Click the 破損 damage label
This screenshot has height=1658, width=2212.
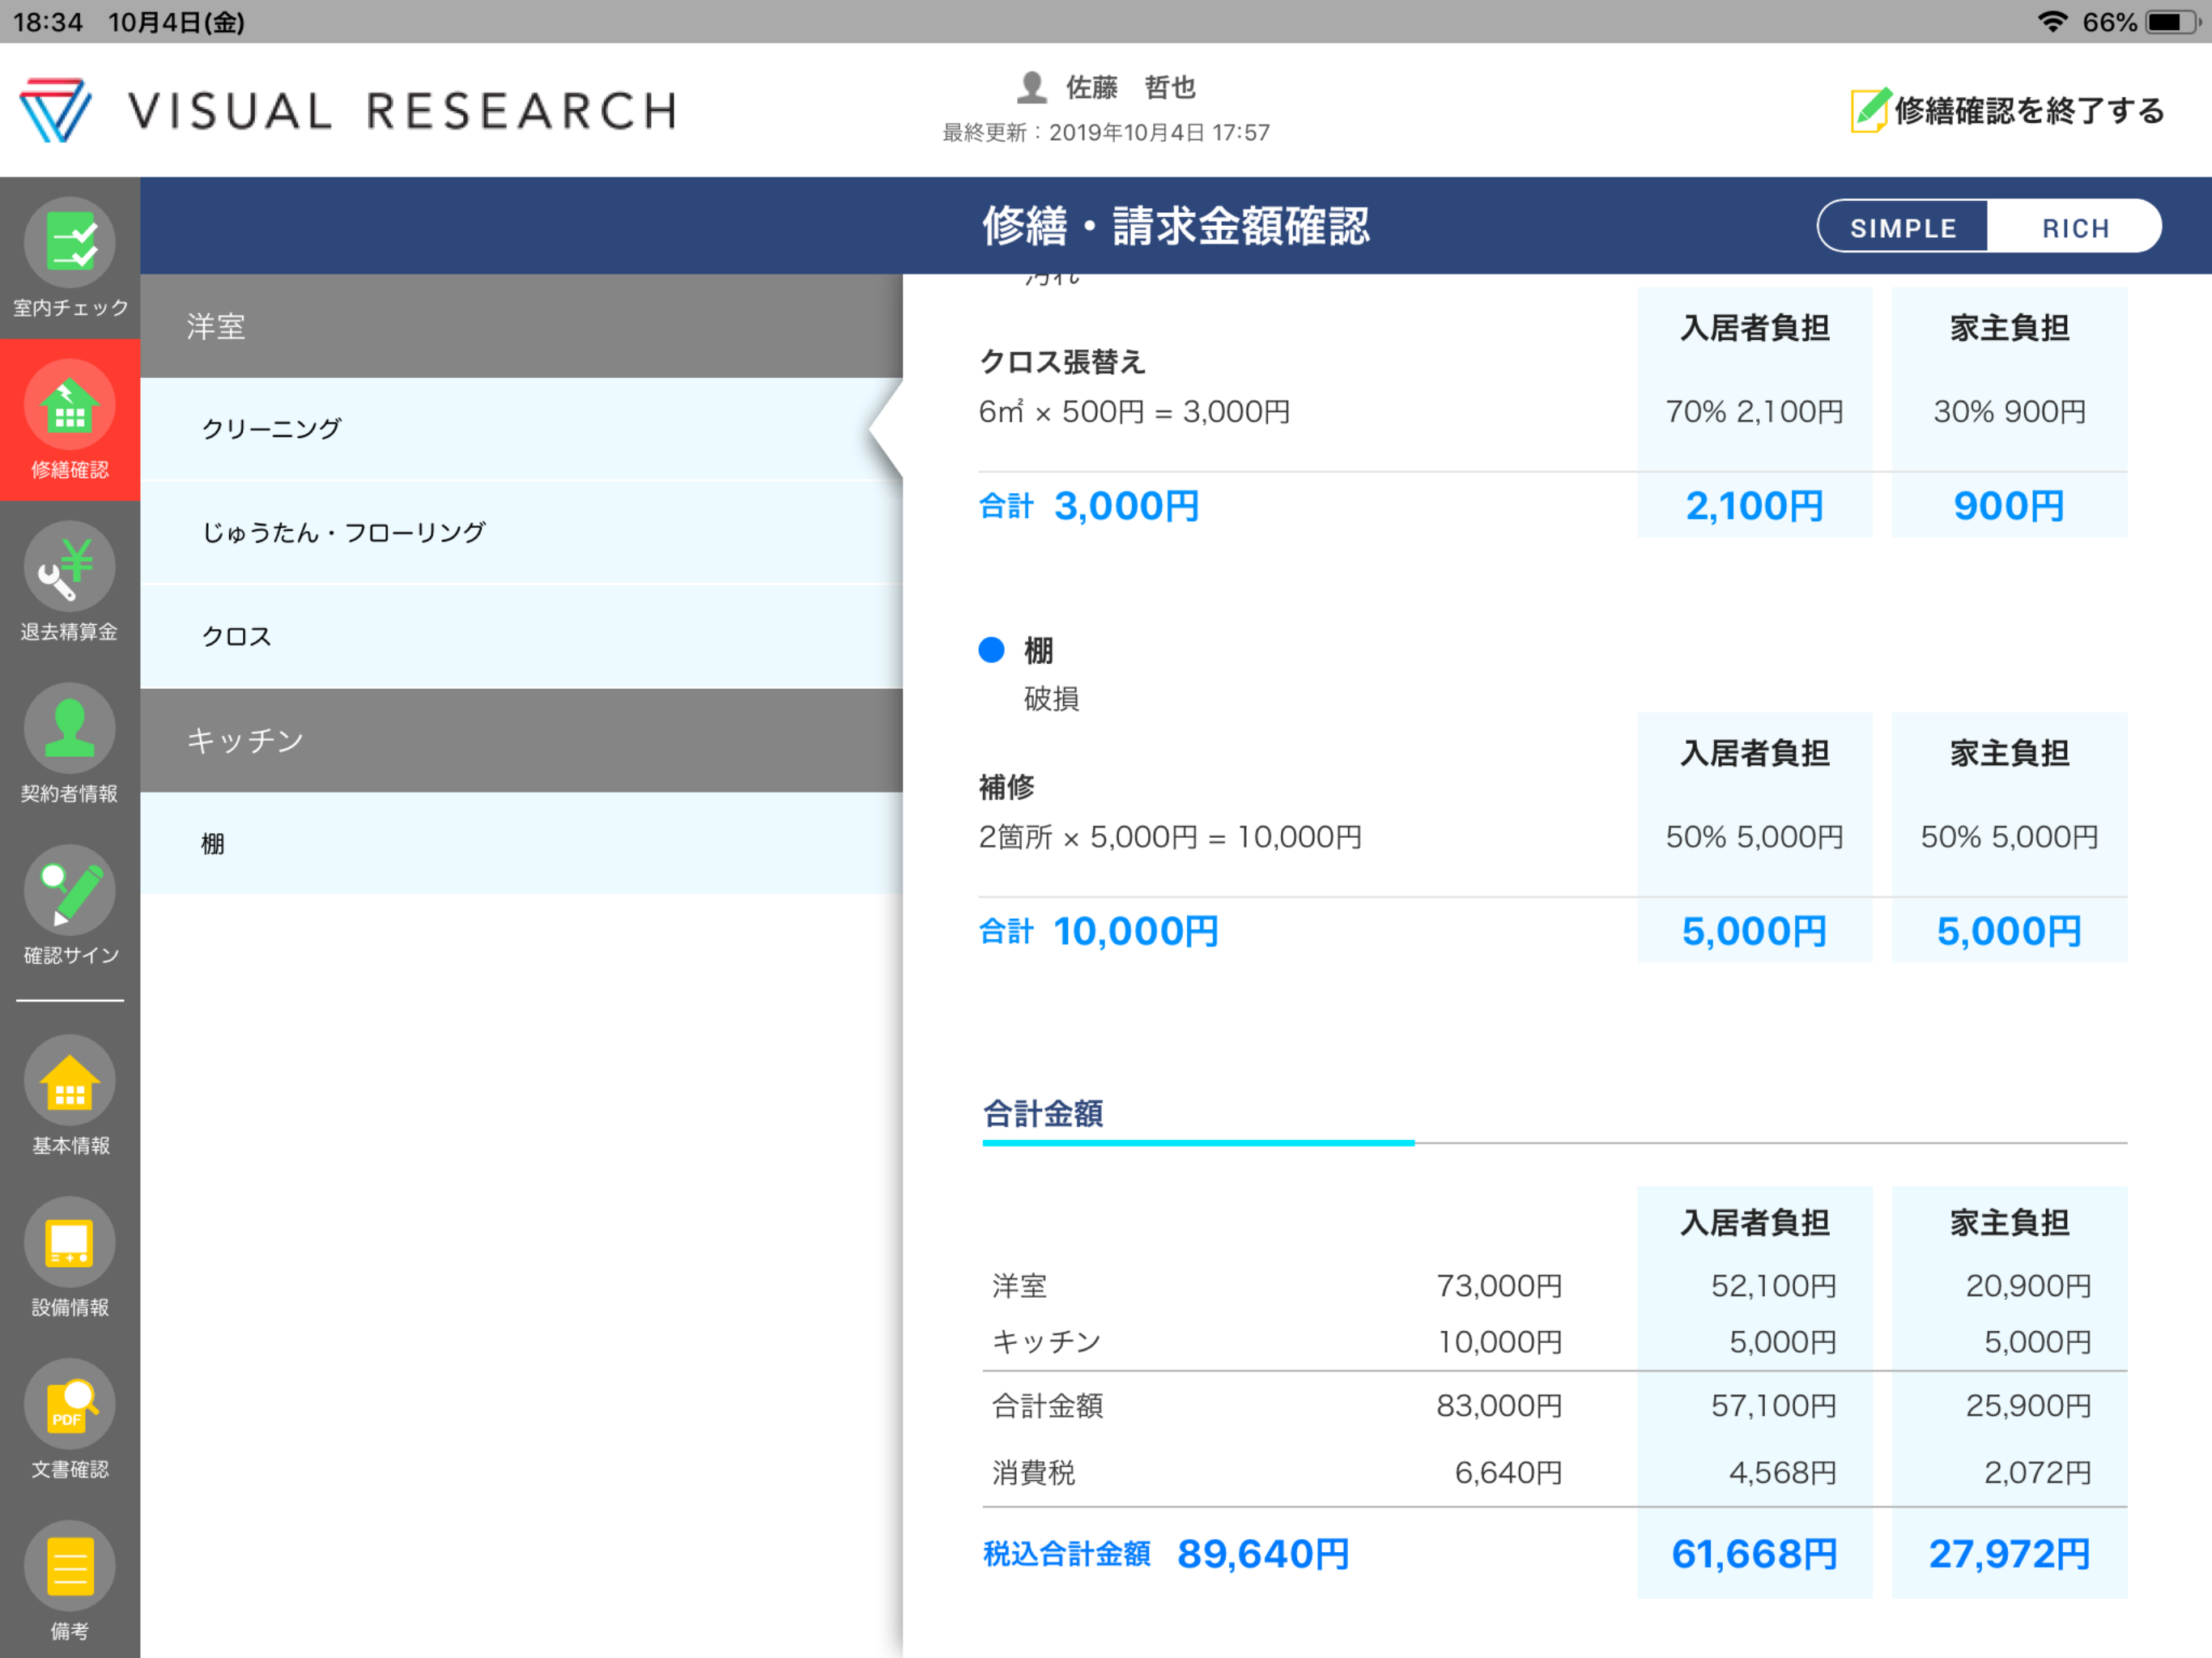pos(1051,699)
